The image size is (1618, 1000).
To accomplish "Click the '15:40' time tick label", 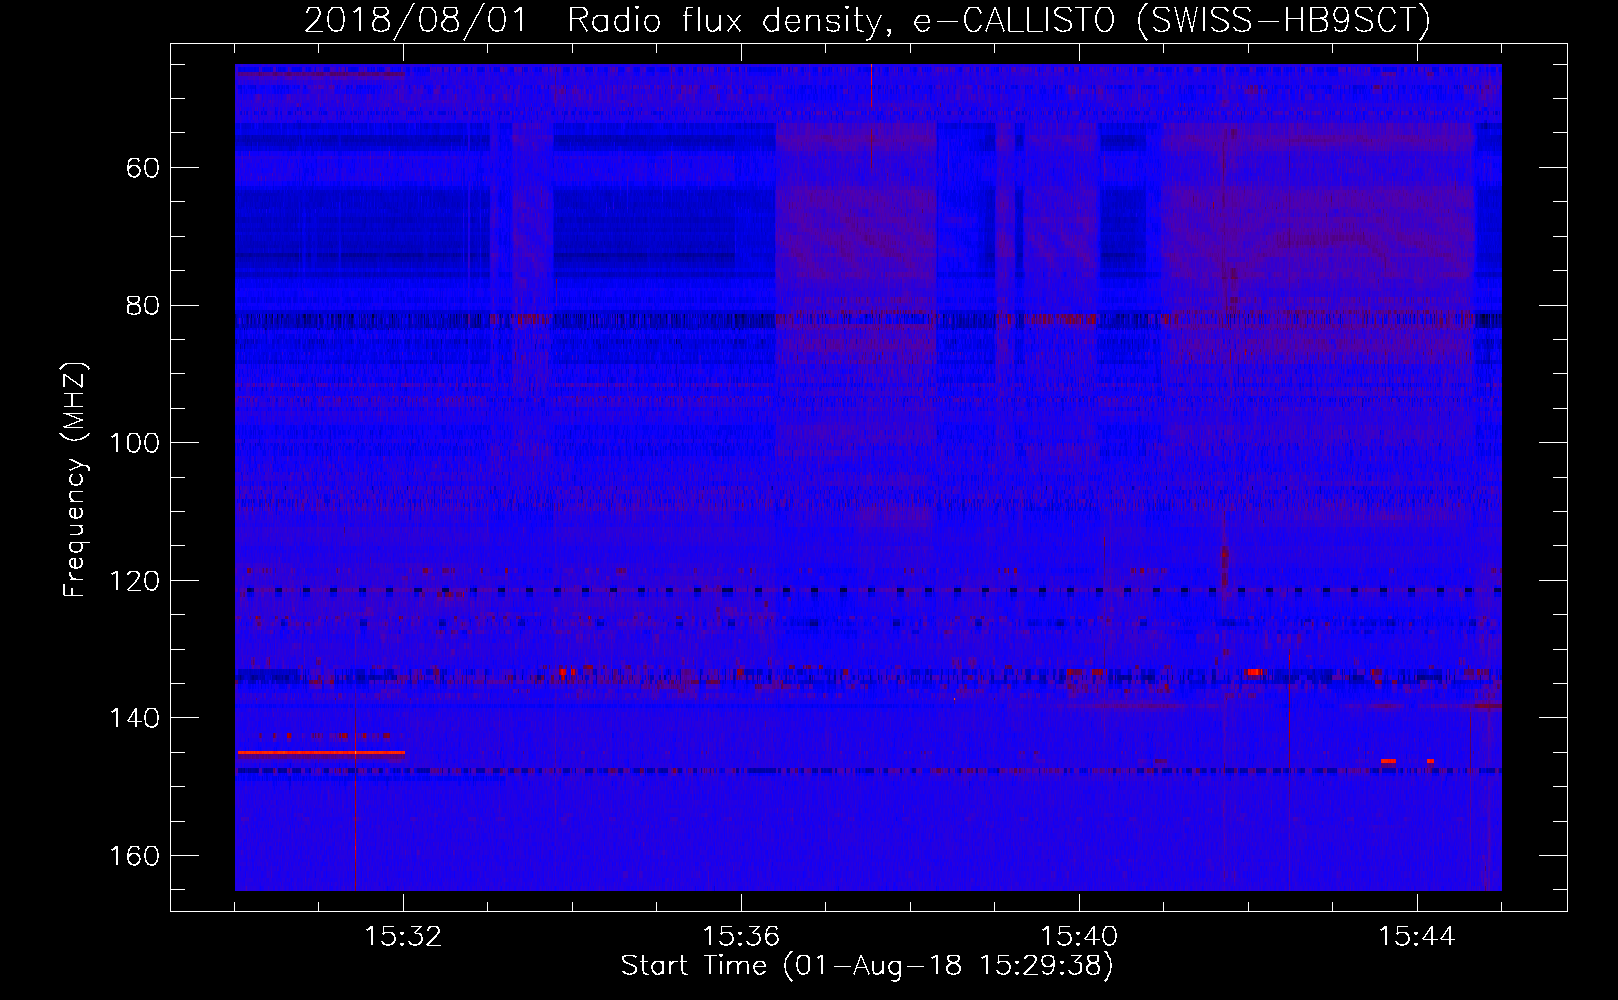I will pos(1079,937).
